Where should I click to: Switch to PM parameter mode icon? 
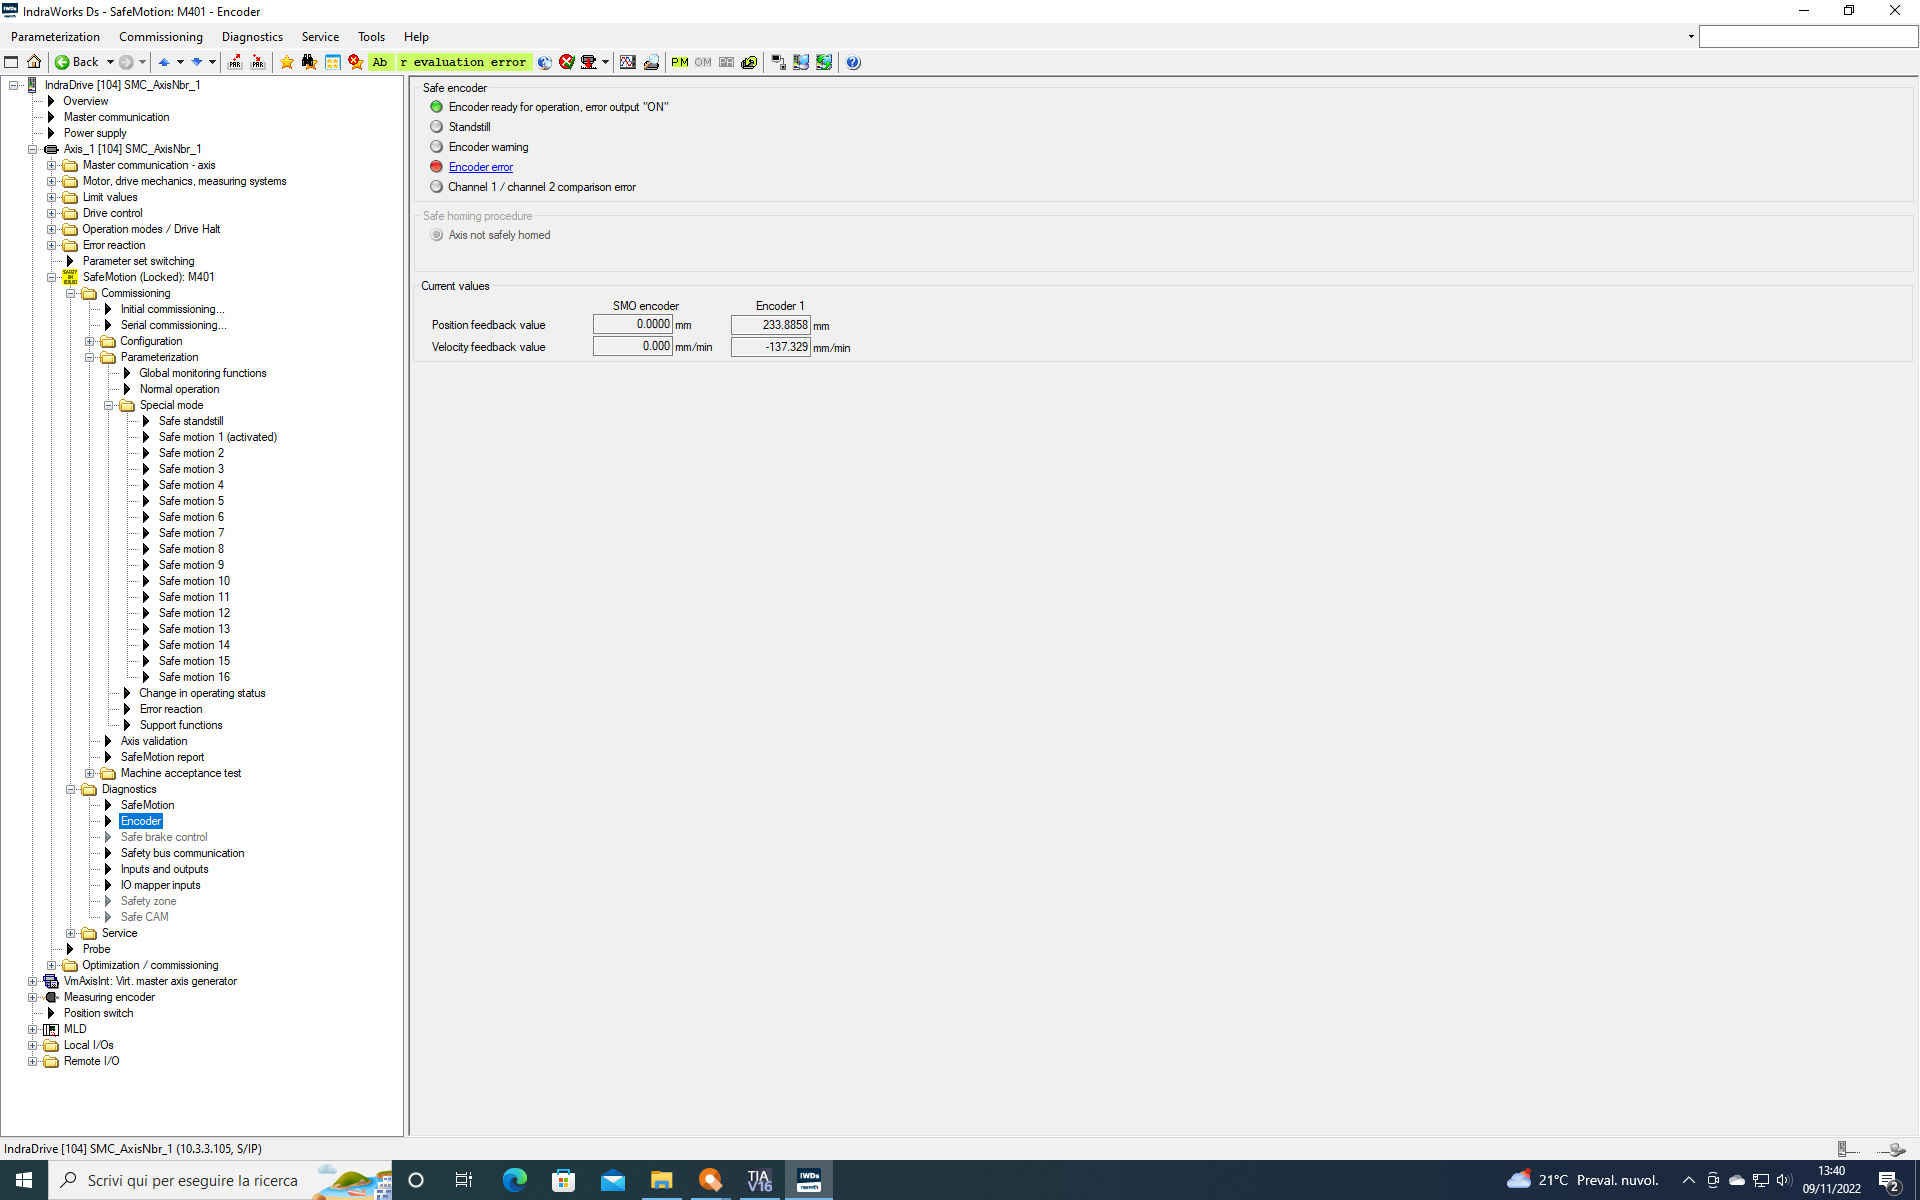click(x=680, y=62)
